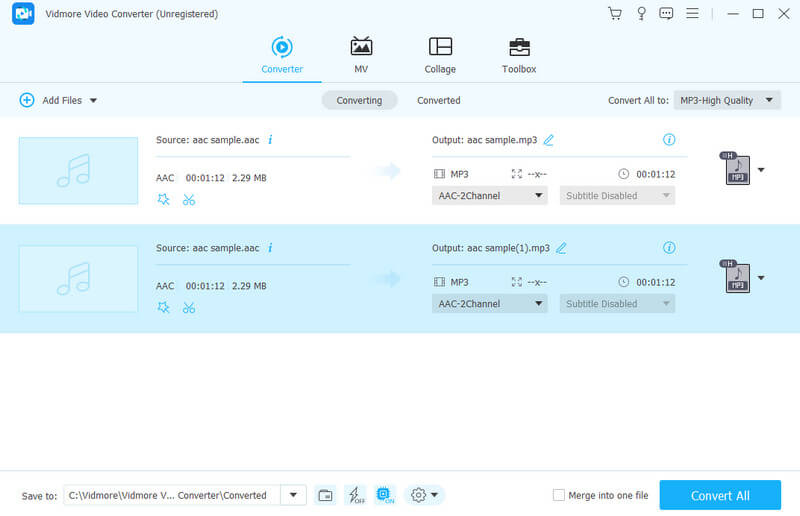Enable the Merge into one file checkbox
Screen dimensions: 800x516
pyautogui.click(x=559, y=495)
